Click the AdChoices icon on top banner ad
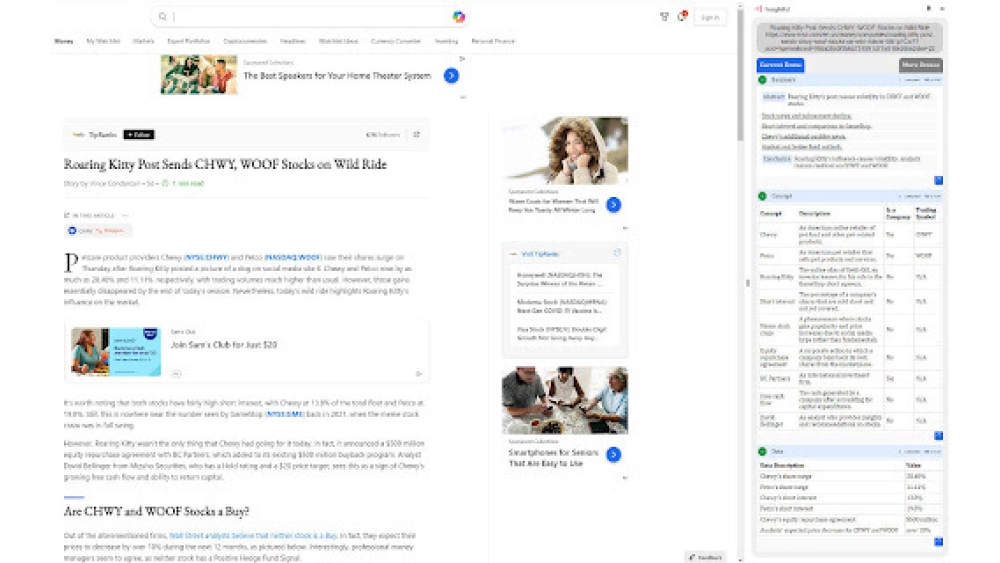This screenshot has height=563, width=1000. [462, 59]
